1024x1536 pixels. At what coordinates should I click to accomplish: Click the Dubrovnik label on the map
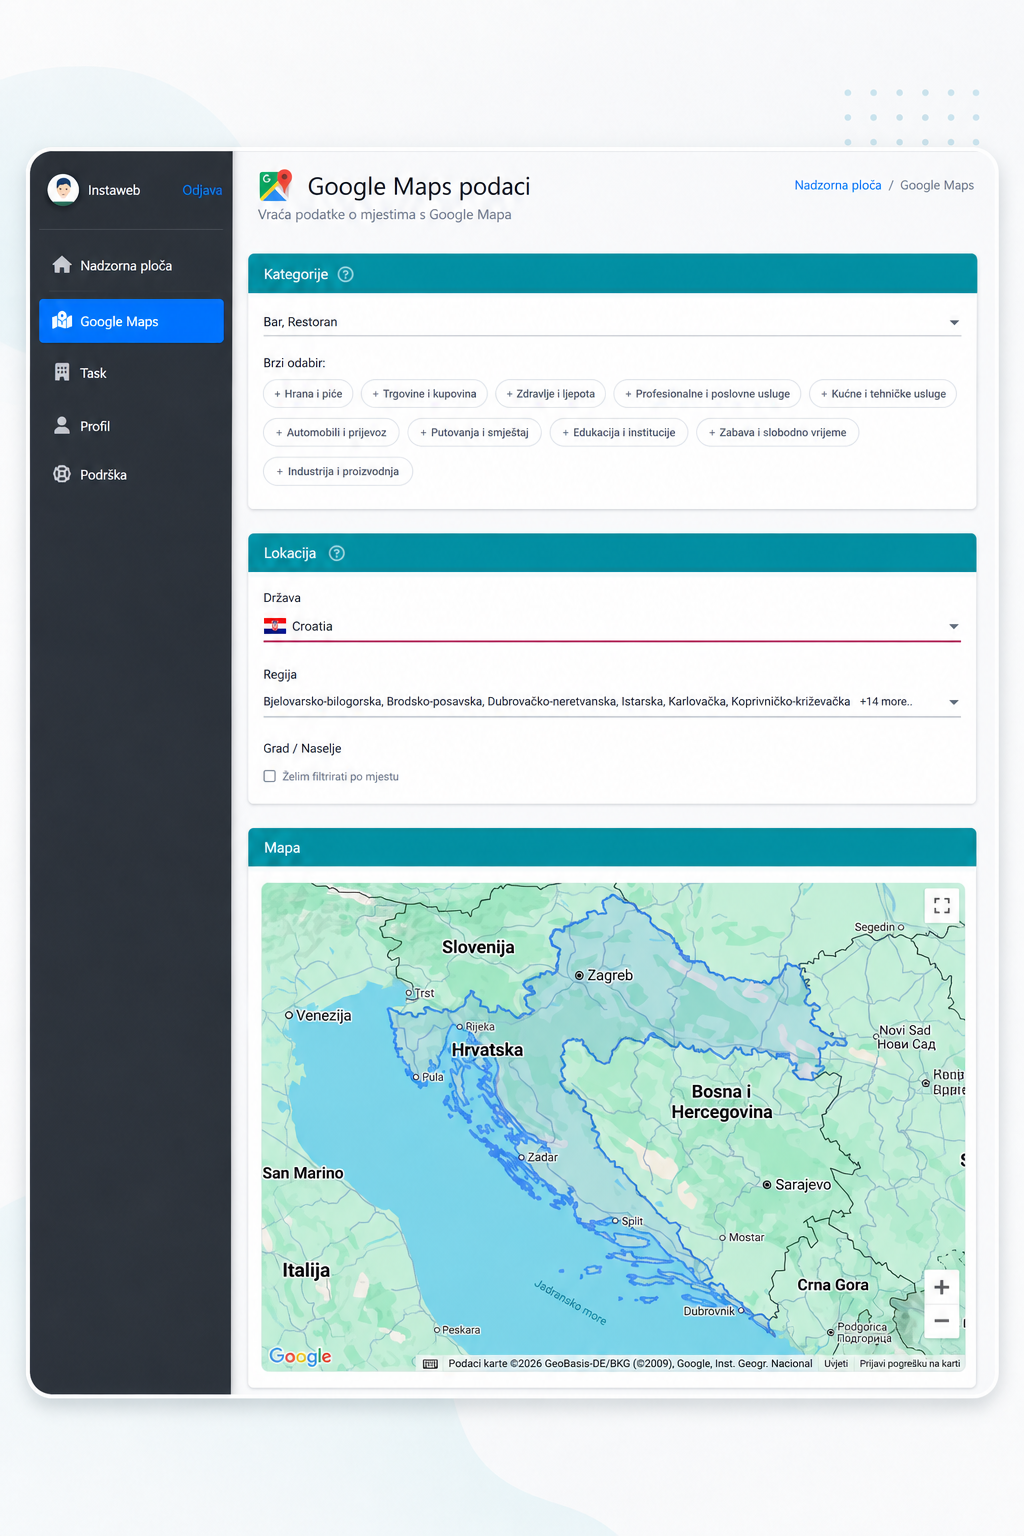pyautogui.click(x=709, y=1311)
